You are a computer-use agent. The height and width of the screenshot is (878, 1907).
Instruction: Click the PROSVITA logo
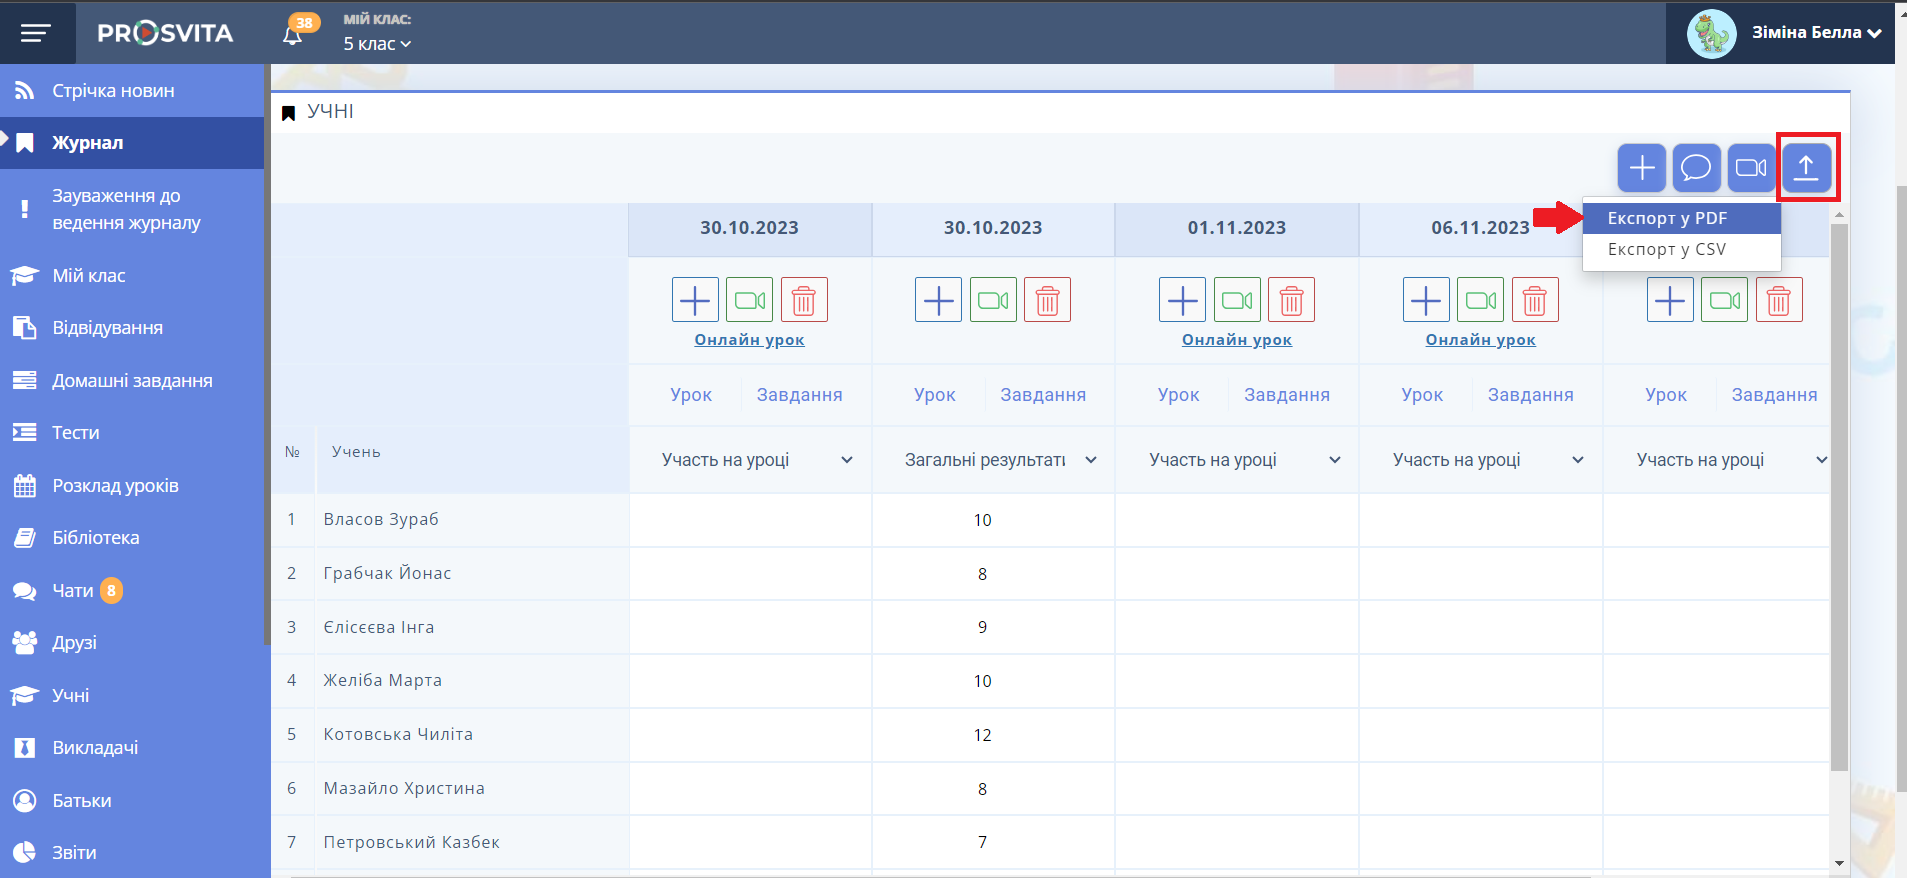166,33
